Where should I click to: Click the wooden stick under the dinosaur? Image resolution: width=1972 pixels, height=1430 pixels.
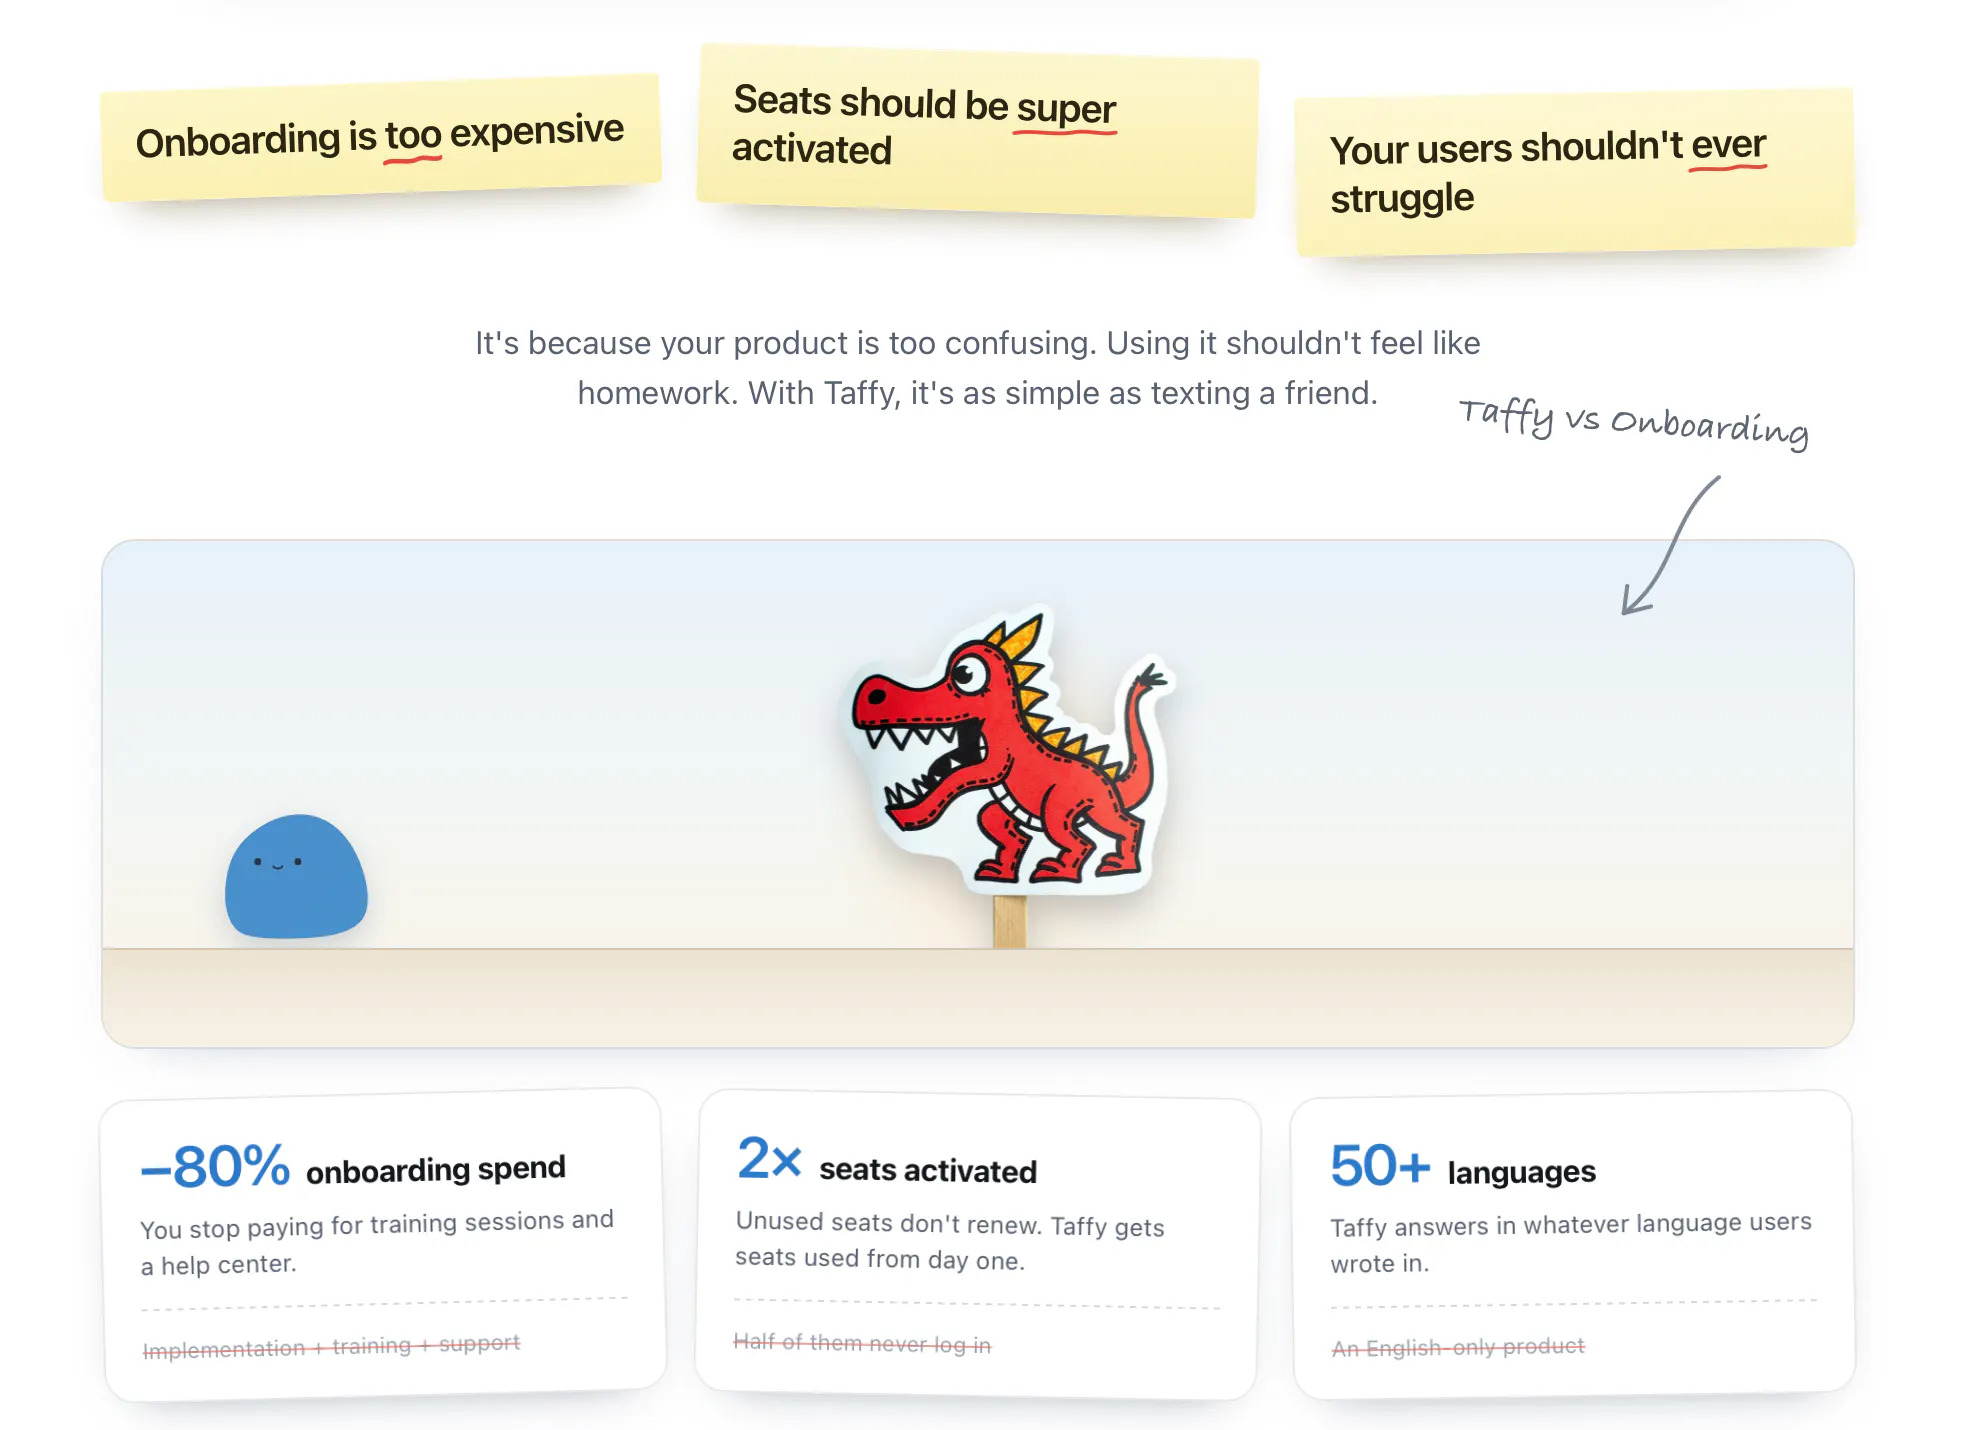coord(1009,921)
